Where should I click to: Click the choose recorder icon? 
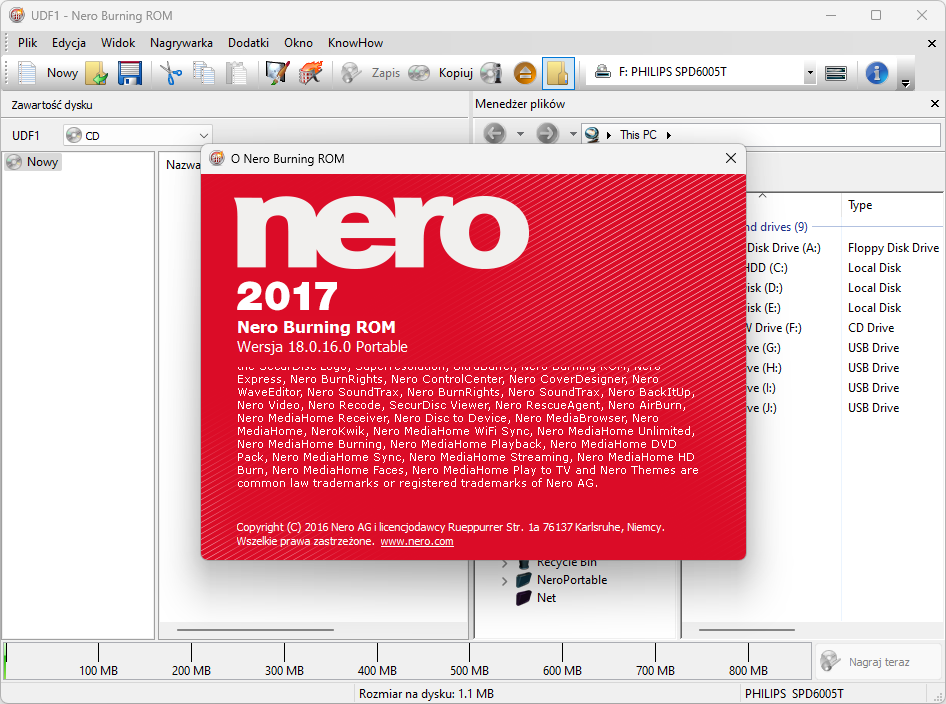836,73
